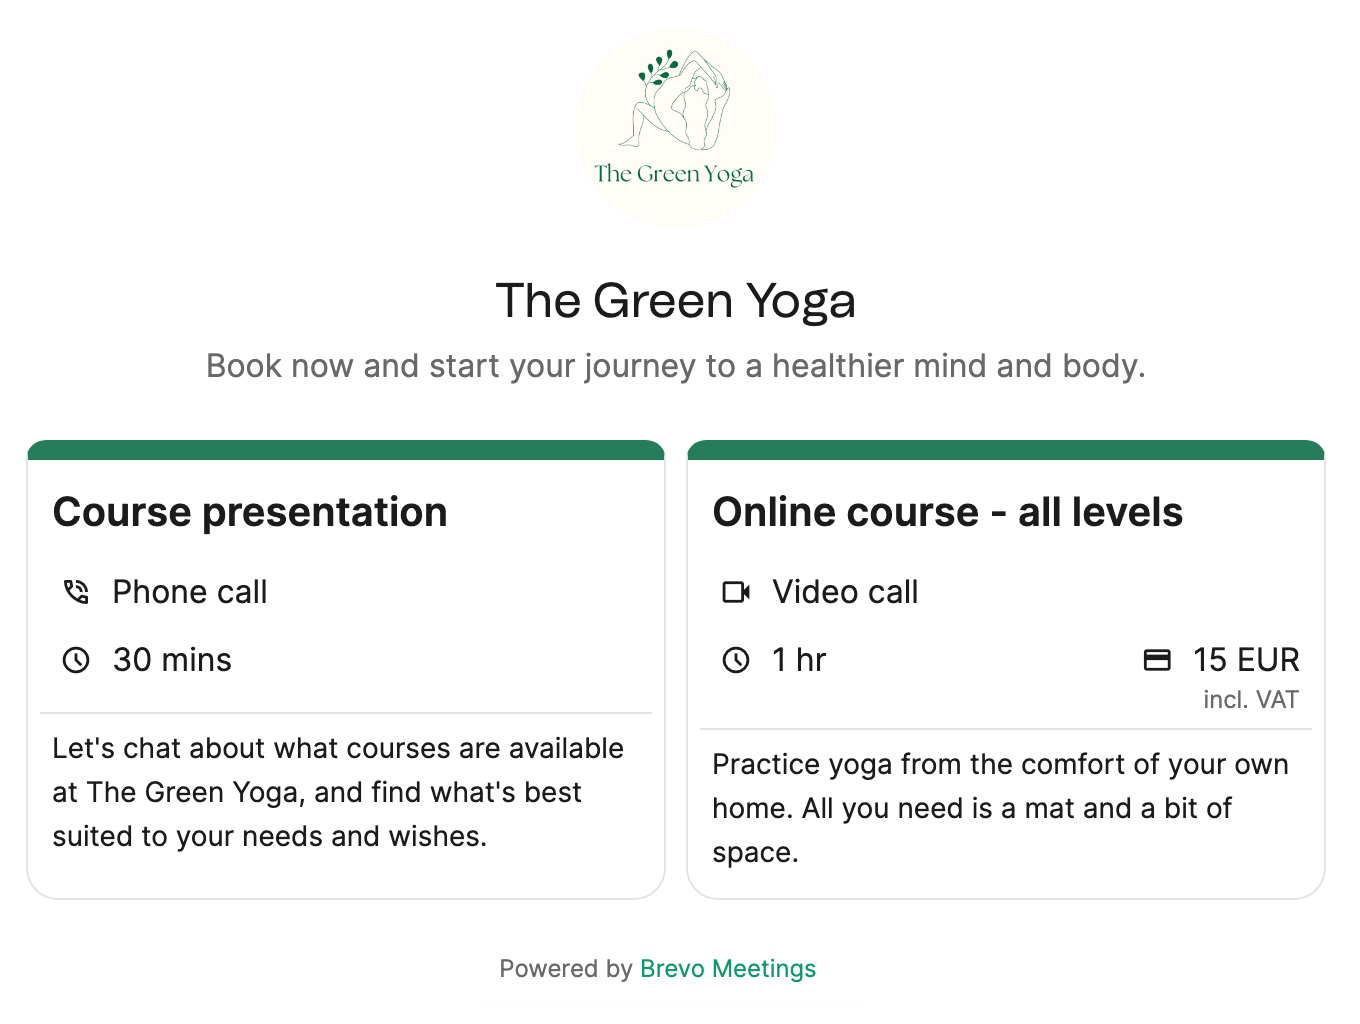Click the incl. VAT note

point(1250,699)
